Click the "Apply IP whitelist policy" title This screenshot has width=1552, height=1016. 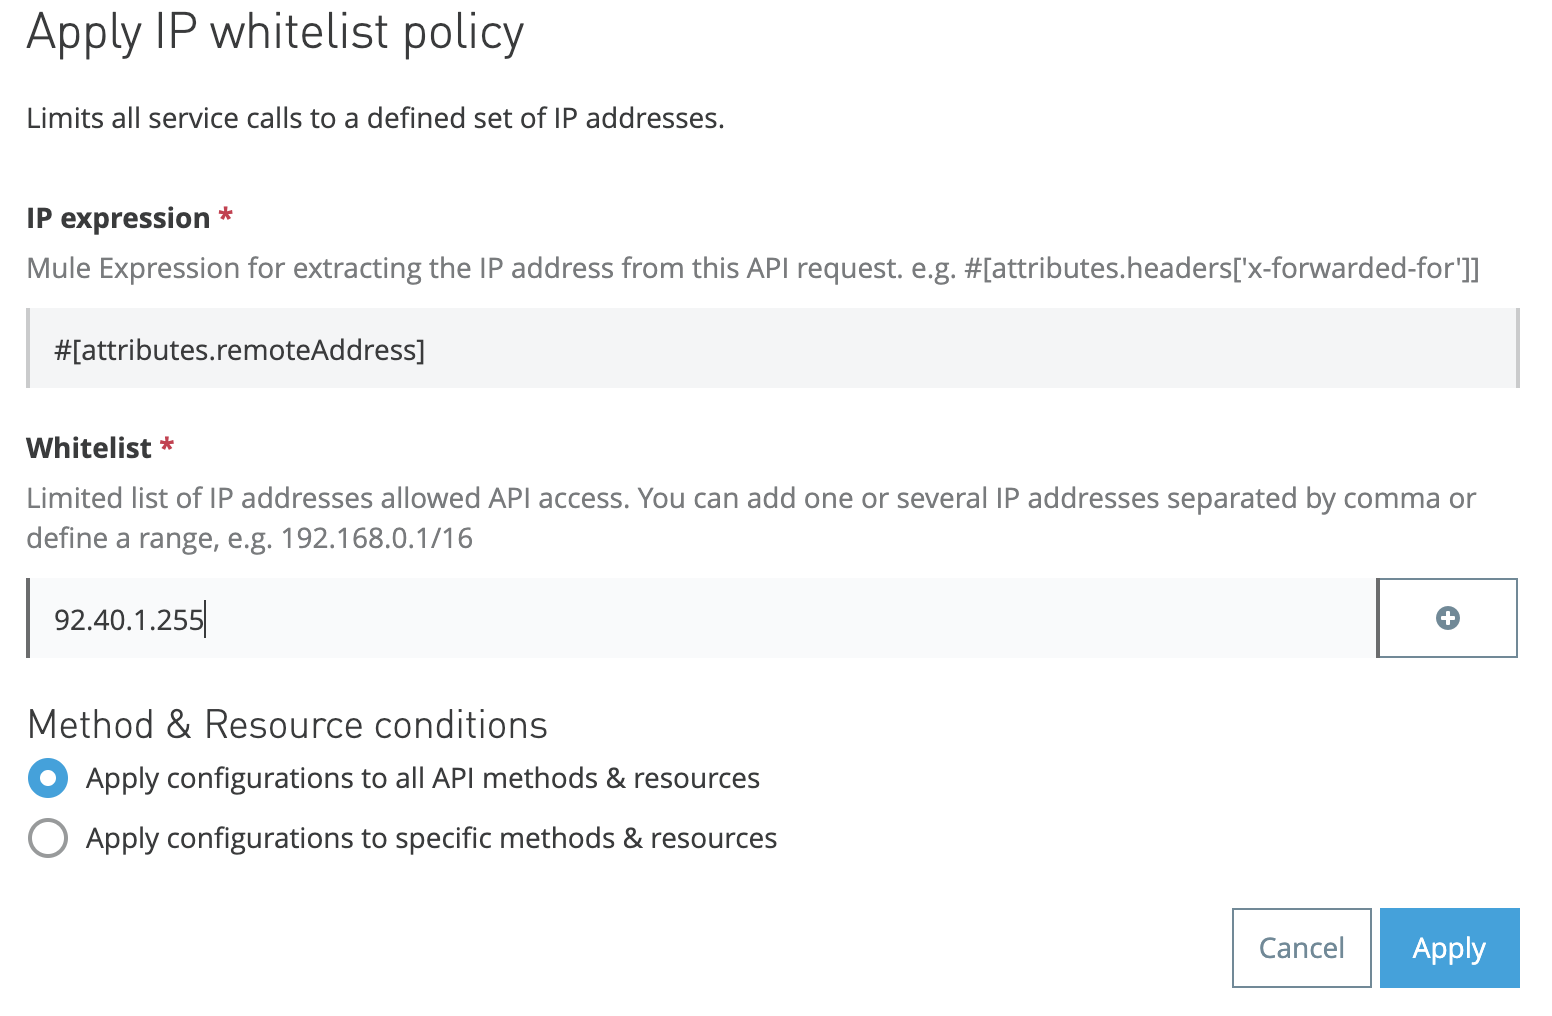point(275,32)
